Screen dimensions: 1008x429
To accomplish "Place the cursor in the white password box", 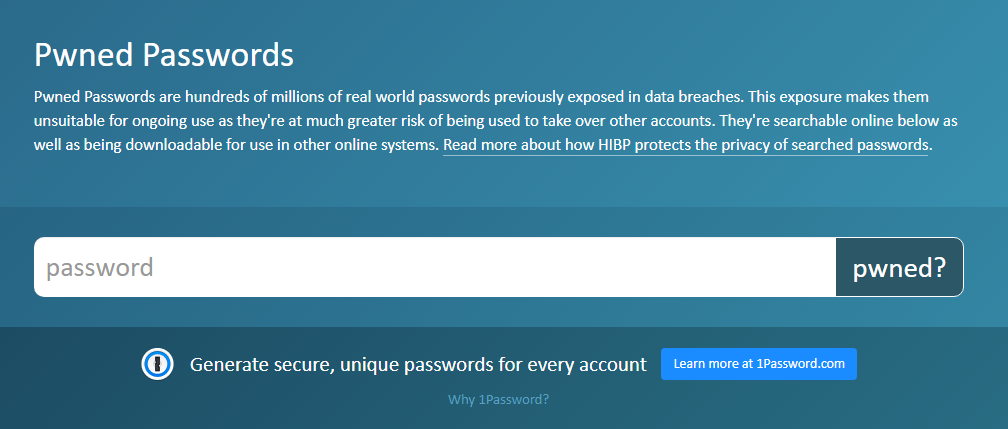I will 435,267.
